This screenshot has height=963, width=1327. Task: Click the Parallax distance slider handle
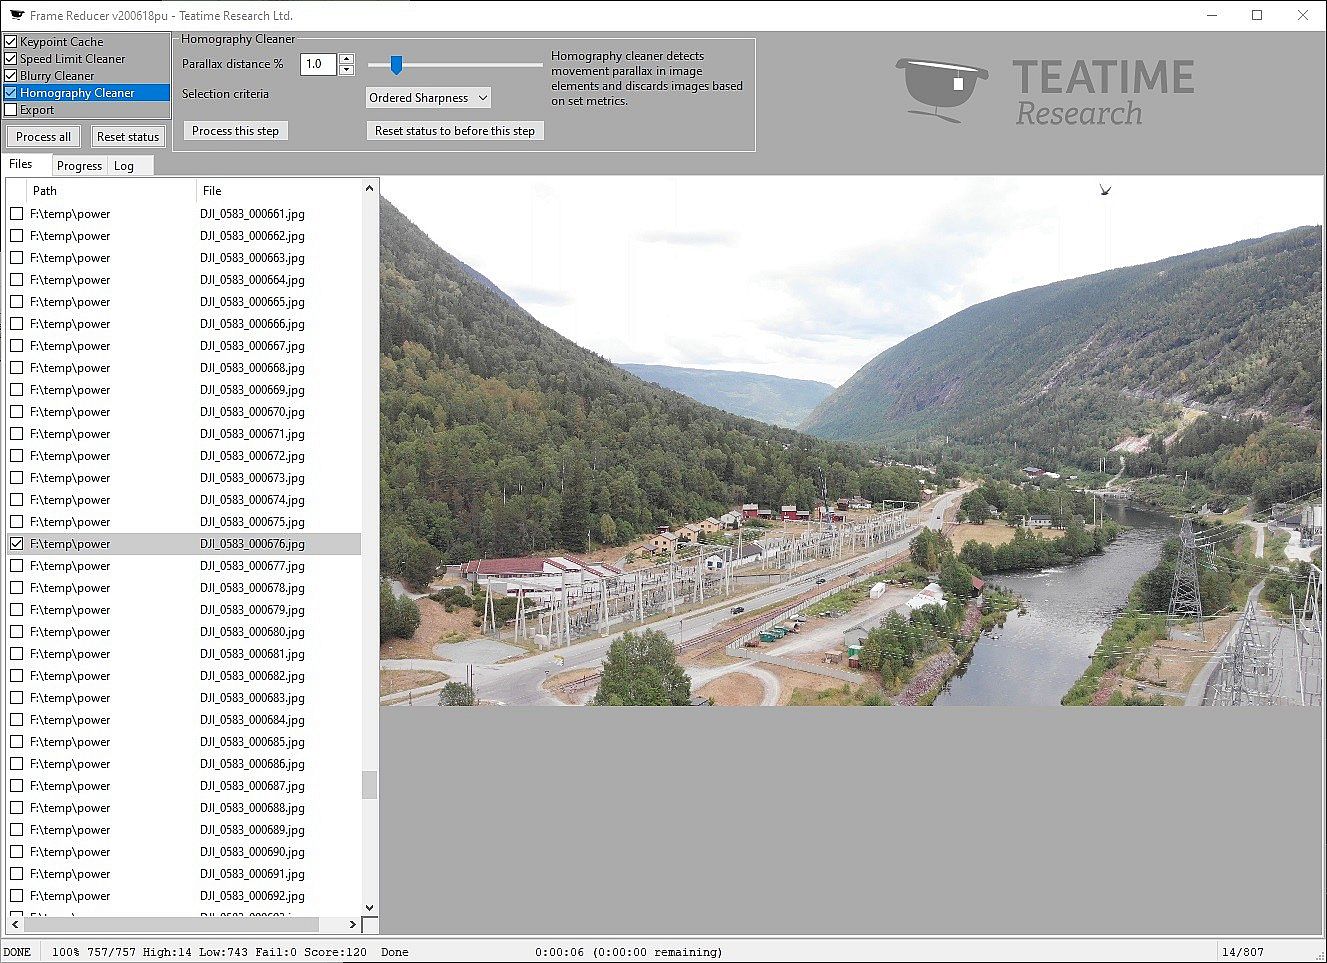(396, 65)
